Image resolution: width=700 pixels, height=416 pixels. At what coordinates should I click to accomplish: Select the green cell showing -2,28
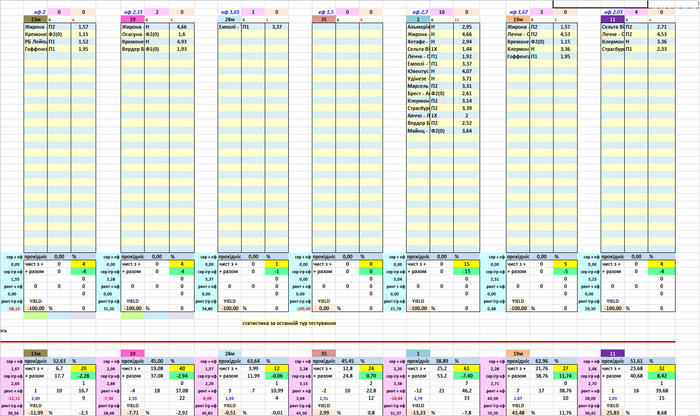click(83, 376)
